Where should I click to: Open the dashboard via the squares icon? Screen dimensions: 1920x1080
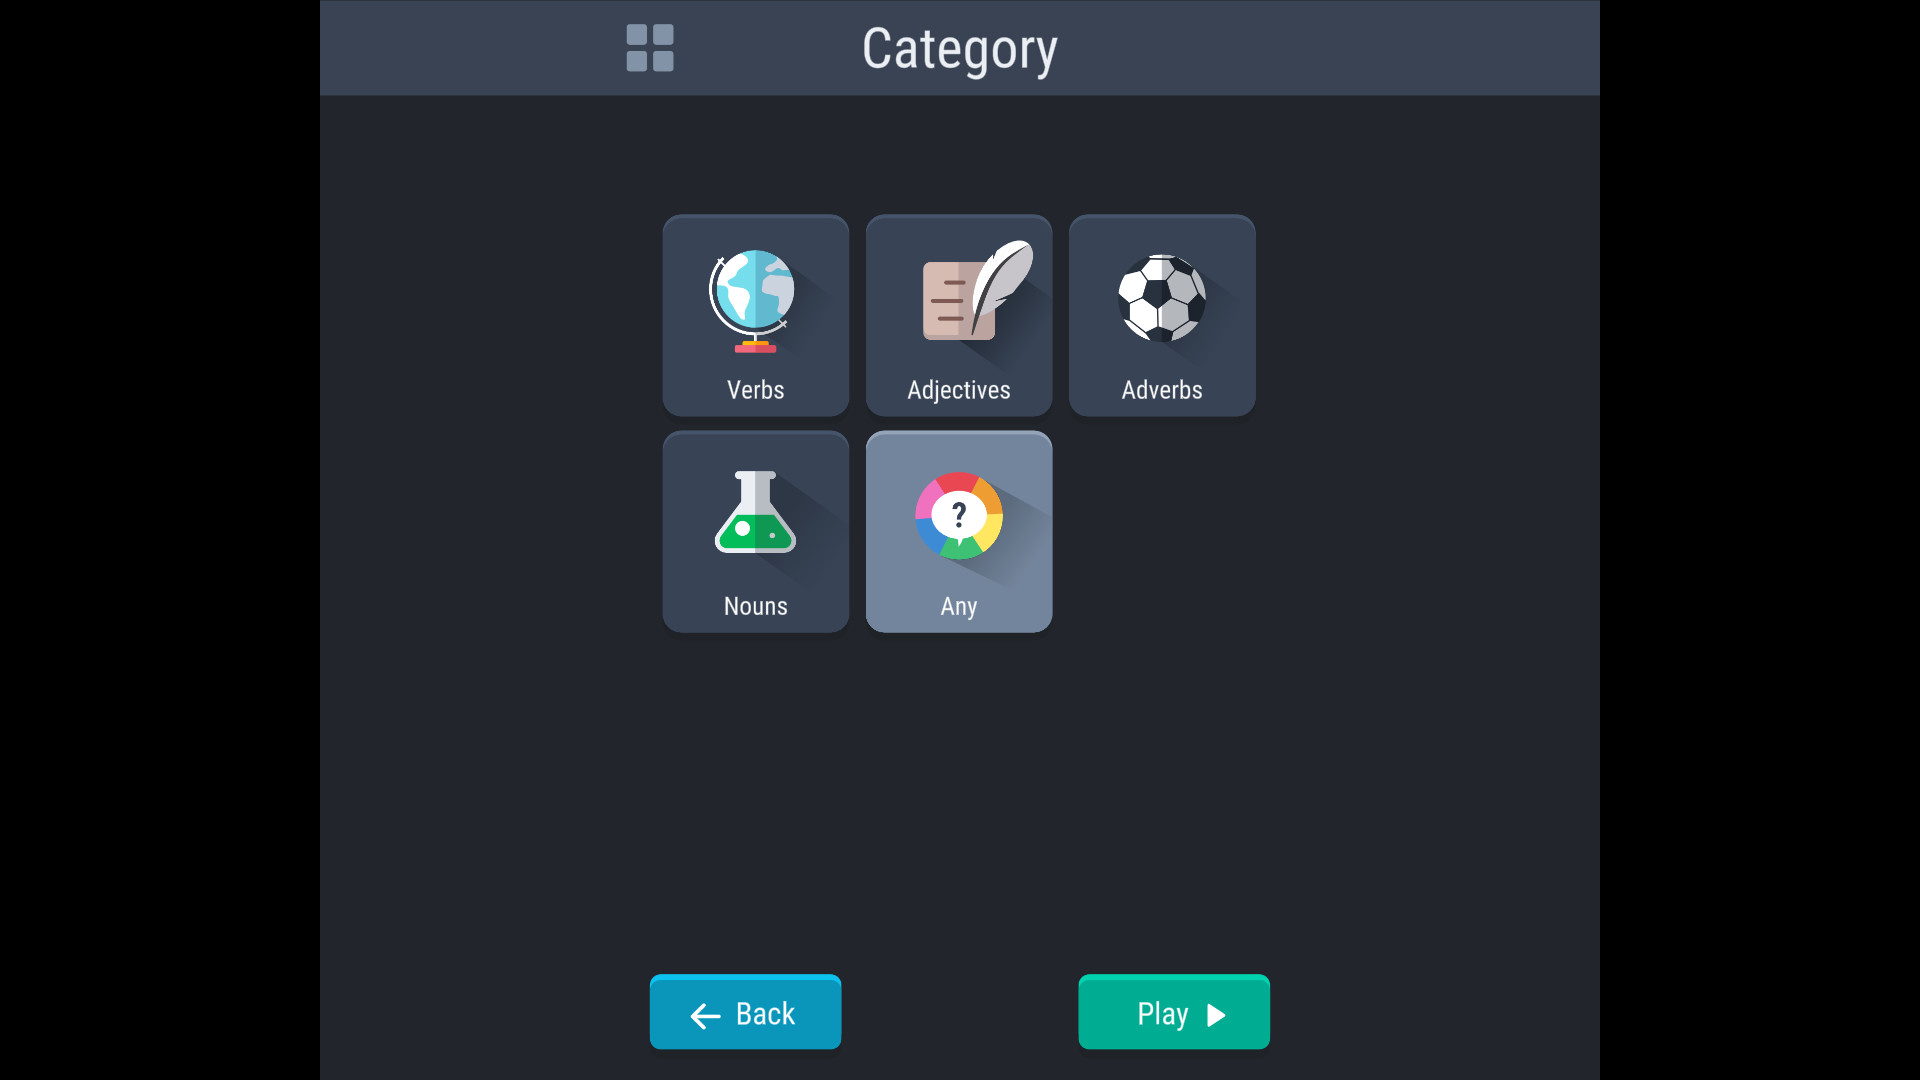649,47
